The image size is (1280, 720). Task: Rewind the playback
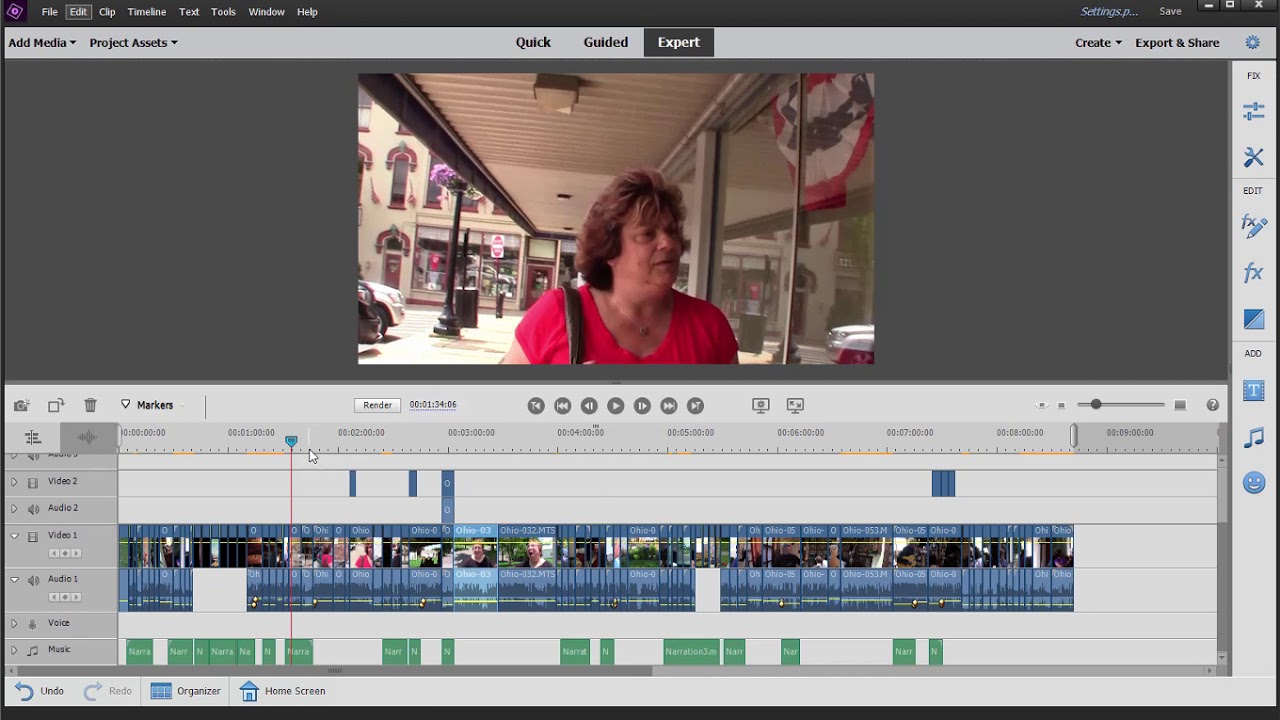tap(562, 405)
